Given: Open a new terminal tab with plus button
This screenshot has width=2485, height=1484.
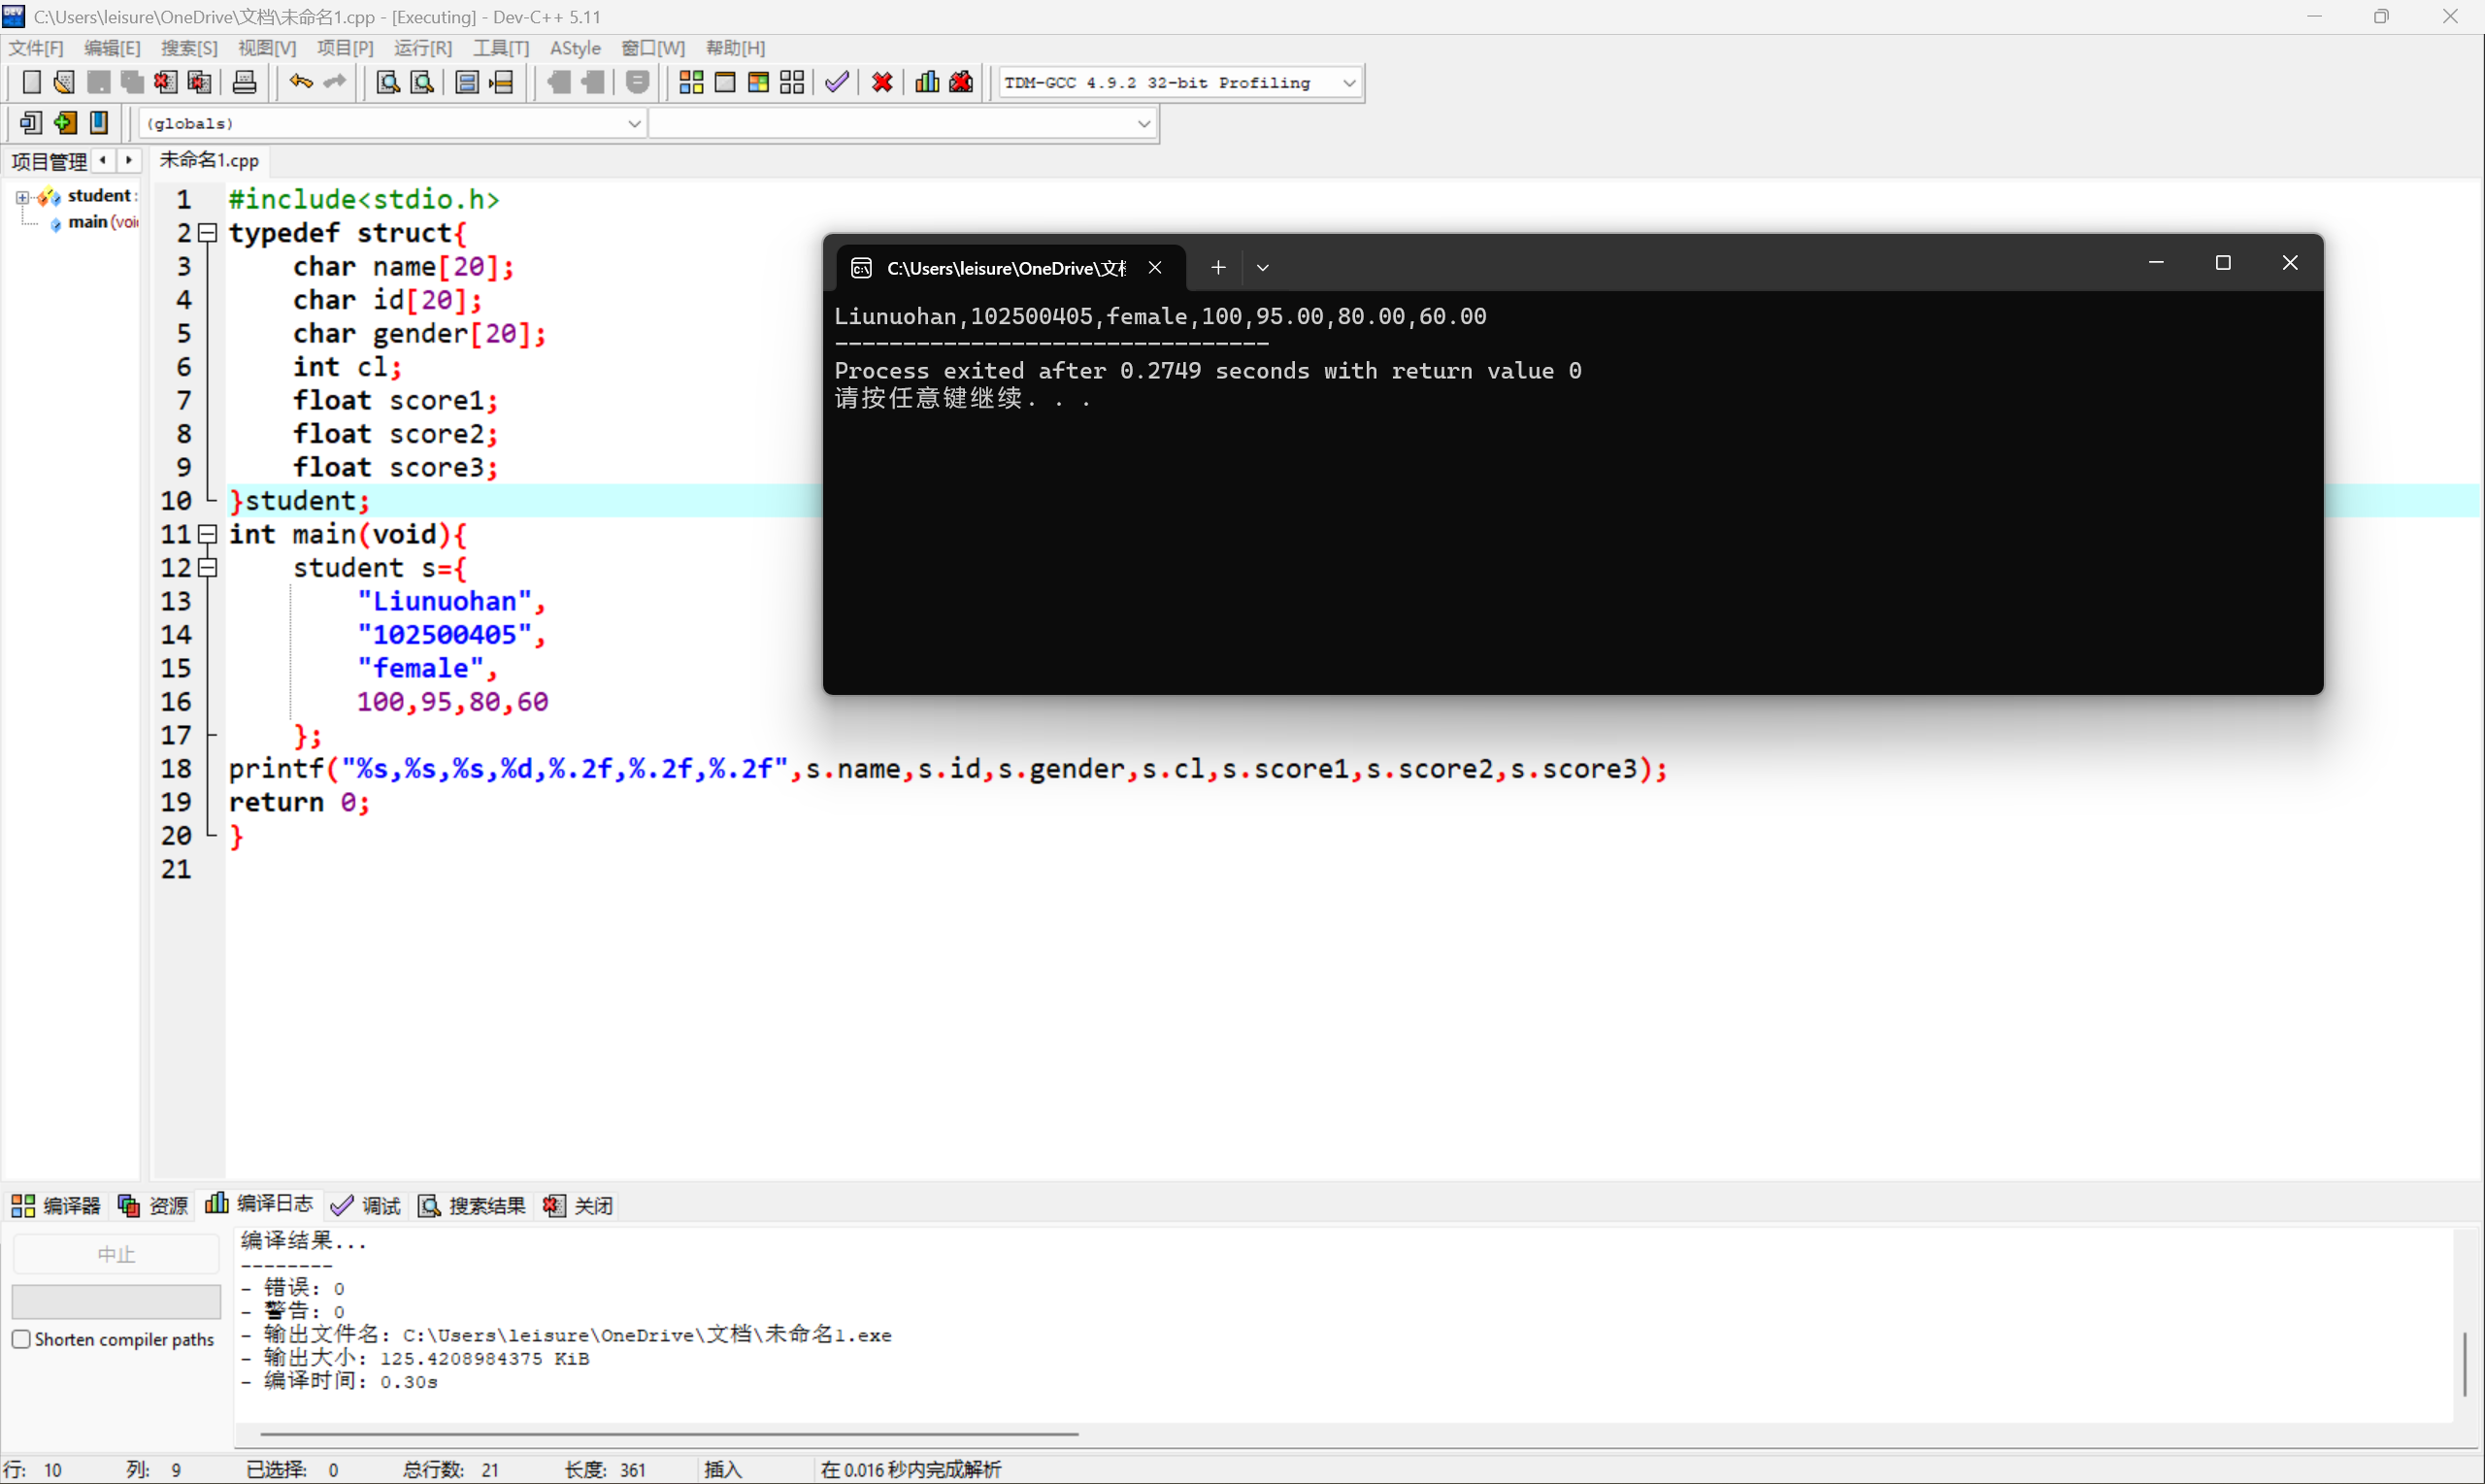Looking at the screenshot, I should coord(1217,267).
